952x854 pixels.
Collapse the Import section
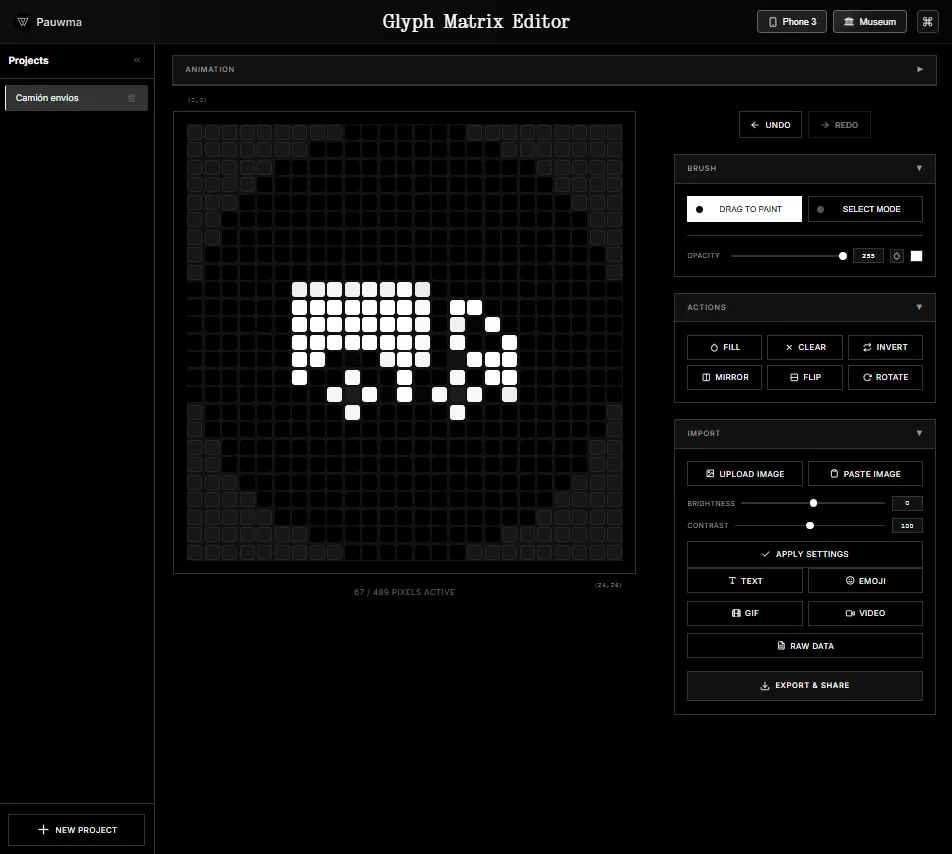[x=919, y=433]
